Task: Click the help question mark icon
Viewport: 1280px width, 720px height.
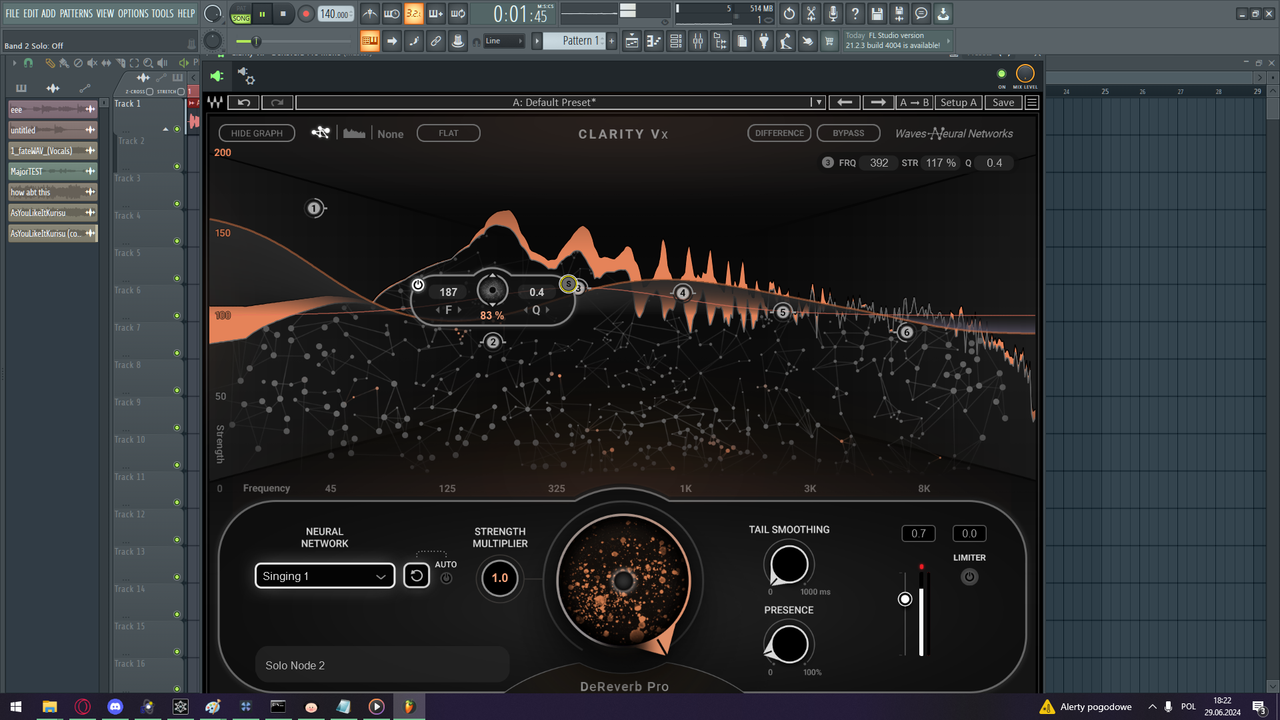Action: pos(854,14)
